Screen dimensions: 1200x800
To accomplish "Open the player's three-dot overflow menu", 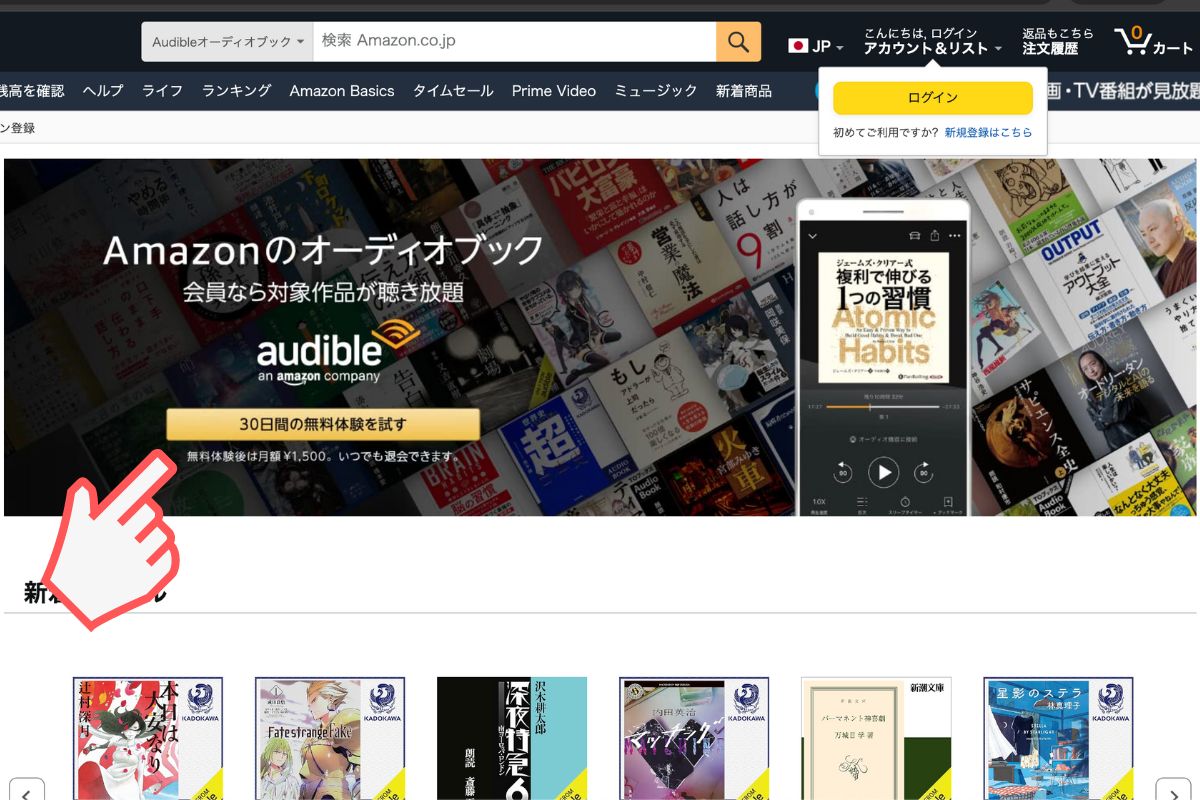I will (954, 236).
